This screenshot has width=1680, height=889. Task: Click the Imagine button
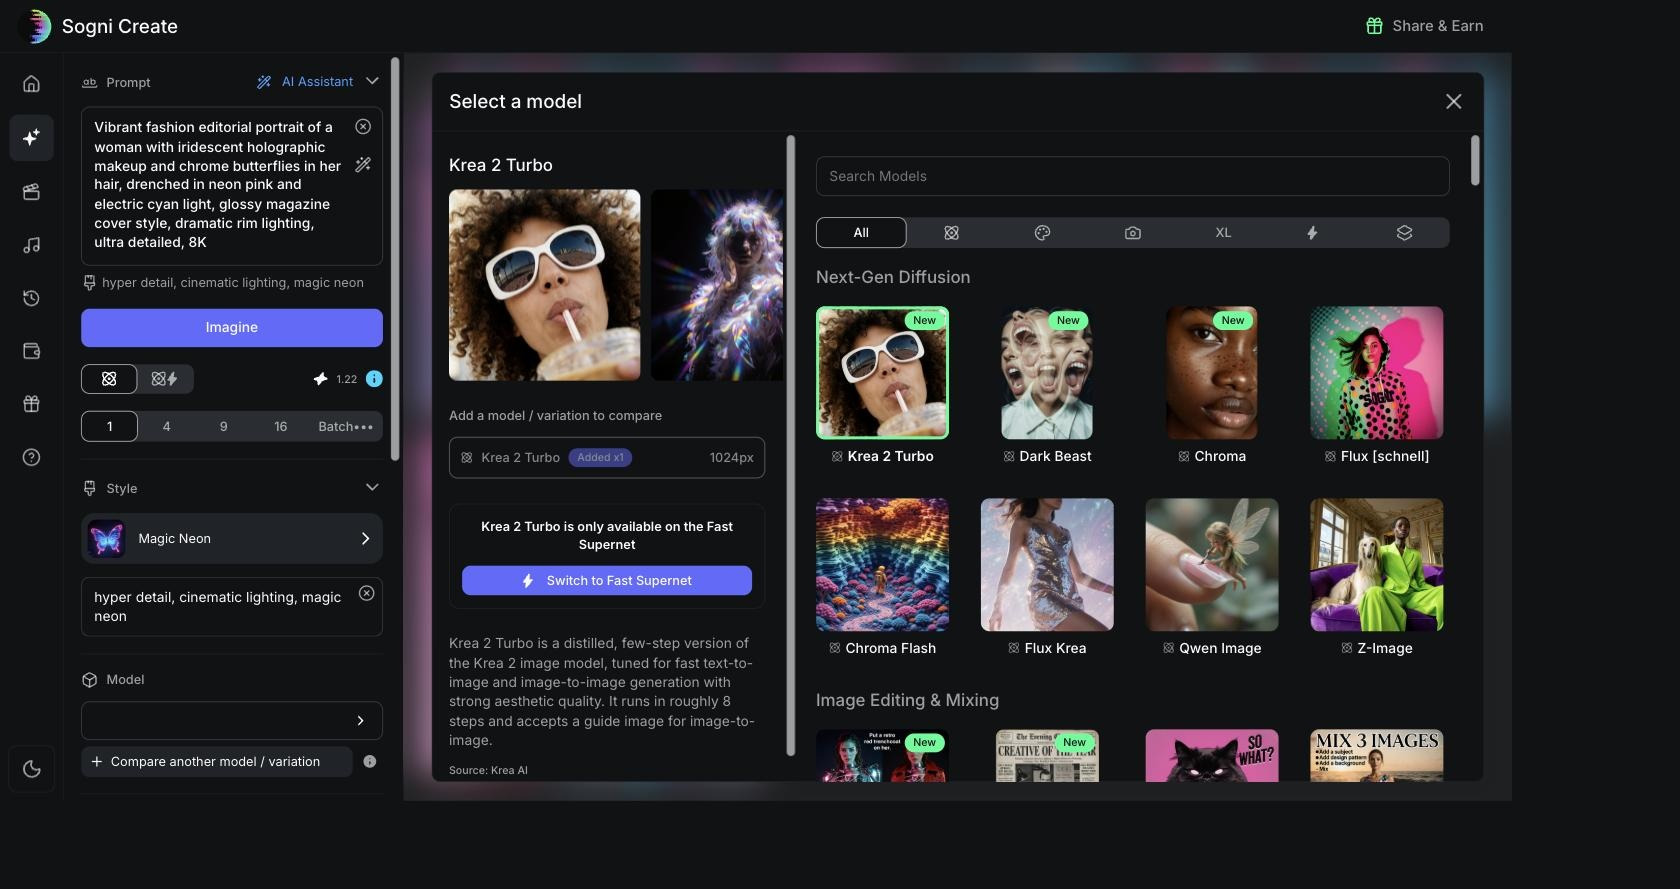pos(232,328)
